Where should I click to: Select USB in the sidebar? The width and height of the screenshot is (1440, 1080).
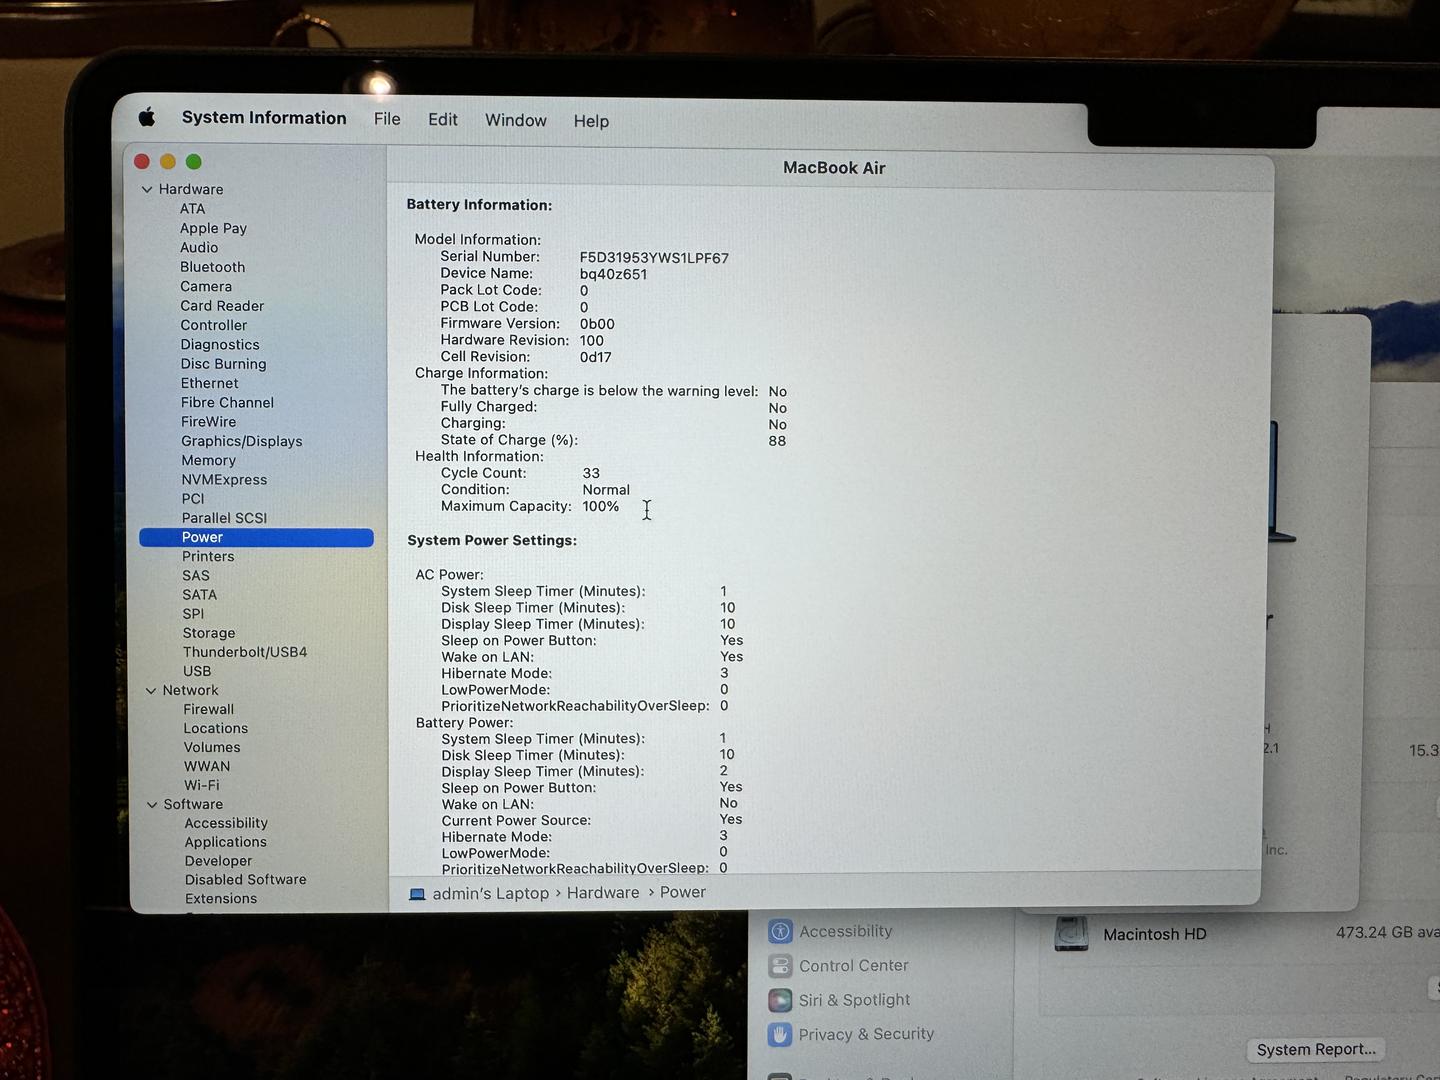click(197, 671)
